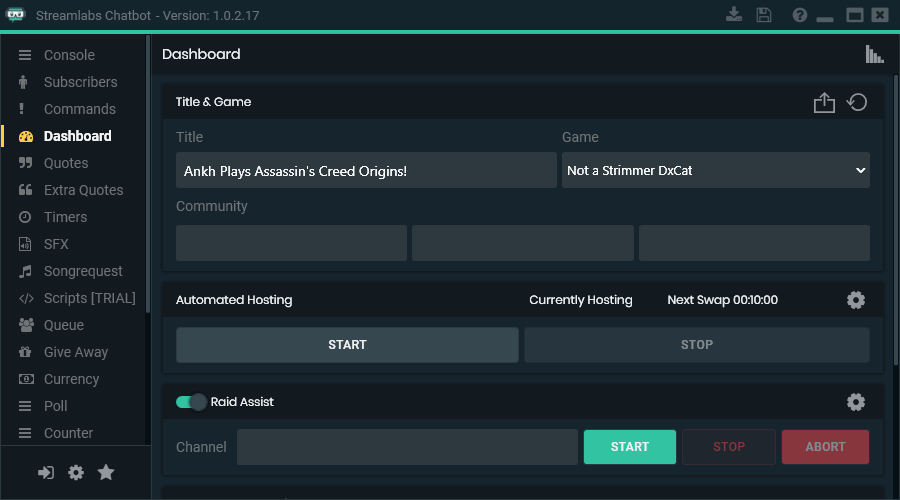Click the Raid Assist Channel input field

coord(407,447)
